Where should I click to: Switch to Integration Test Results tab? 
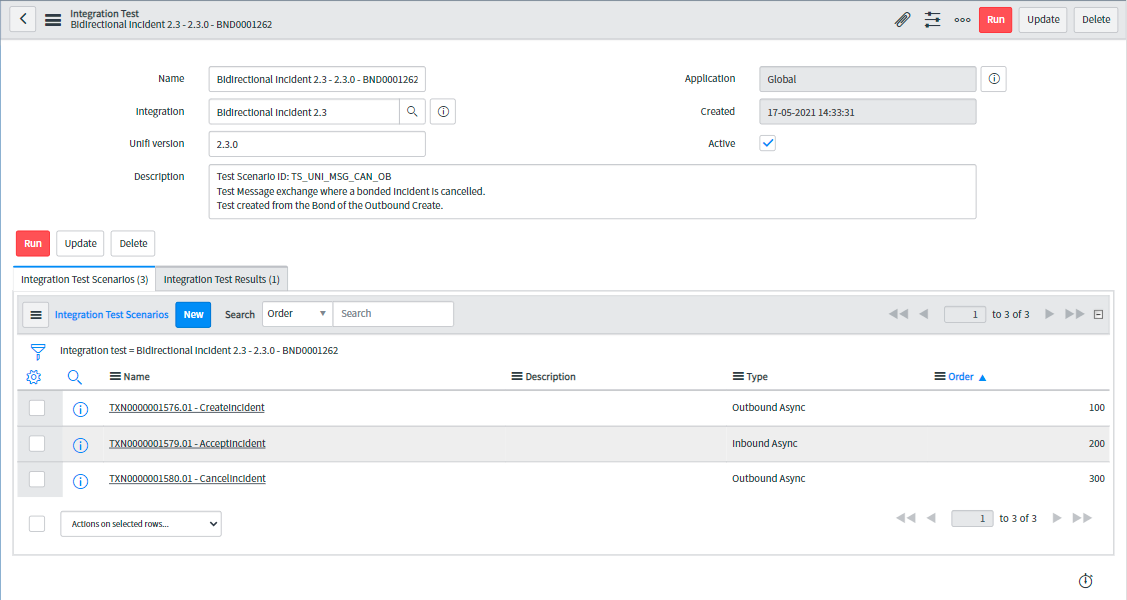pyautogui.click(x=221, y=279)
